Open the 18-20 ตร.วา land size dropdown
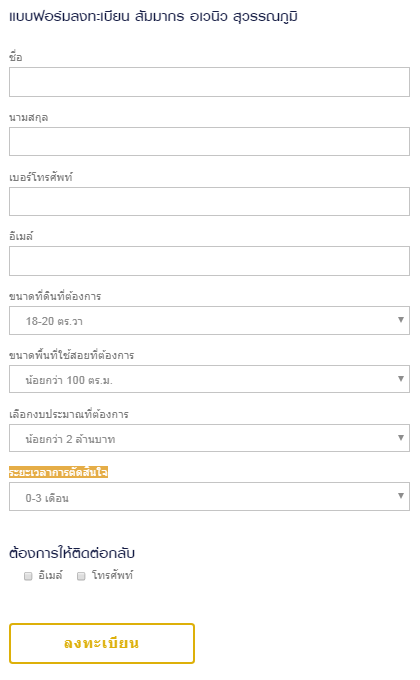The width and height of the screenshot is (420, 680). click(209, 320)
